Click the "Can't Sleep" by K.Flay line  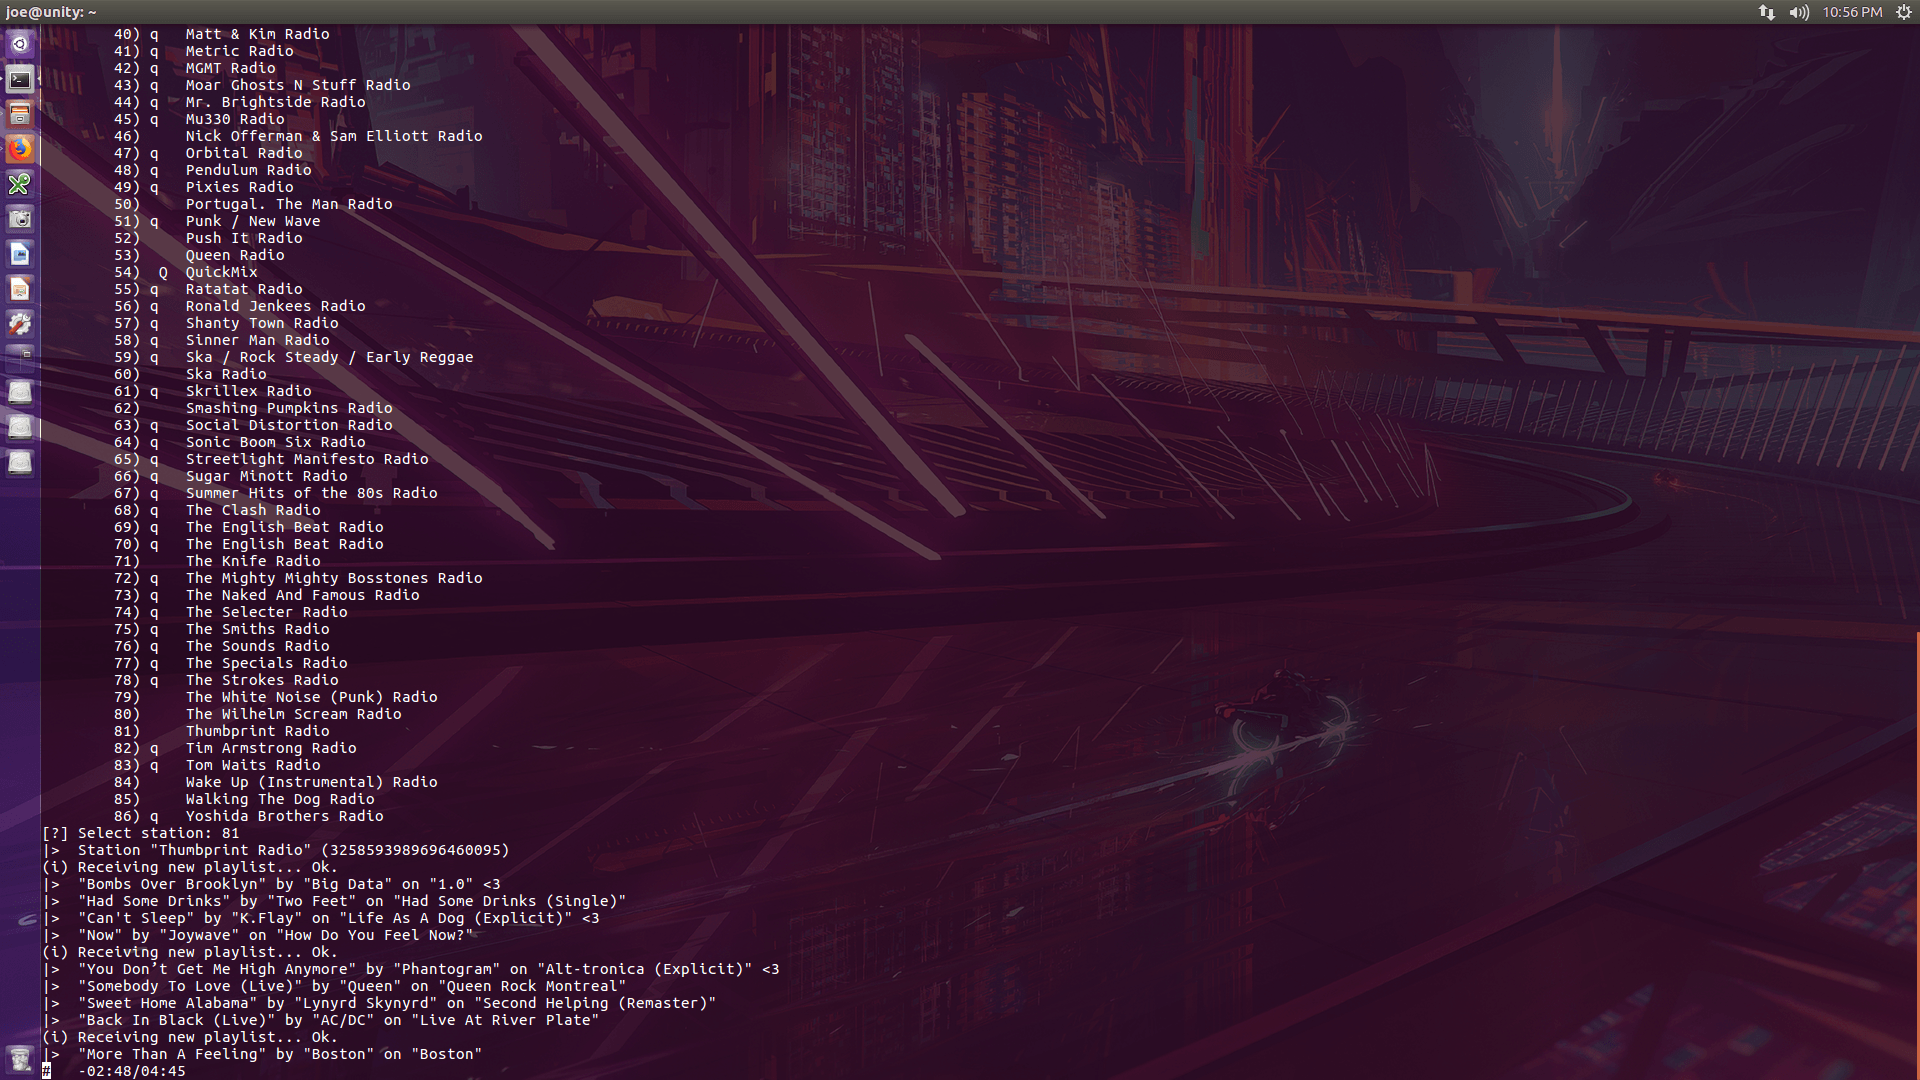click(321, 918)
